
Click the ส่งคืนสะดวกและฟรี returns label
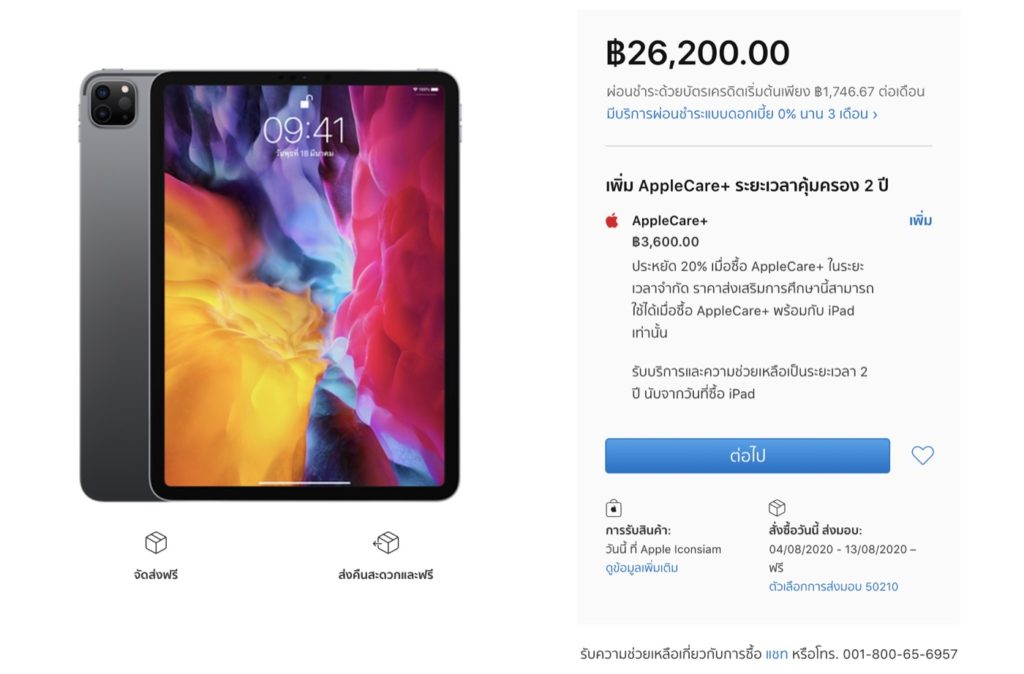pyautogui.click(x=385, y=575)
